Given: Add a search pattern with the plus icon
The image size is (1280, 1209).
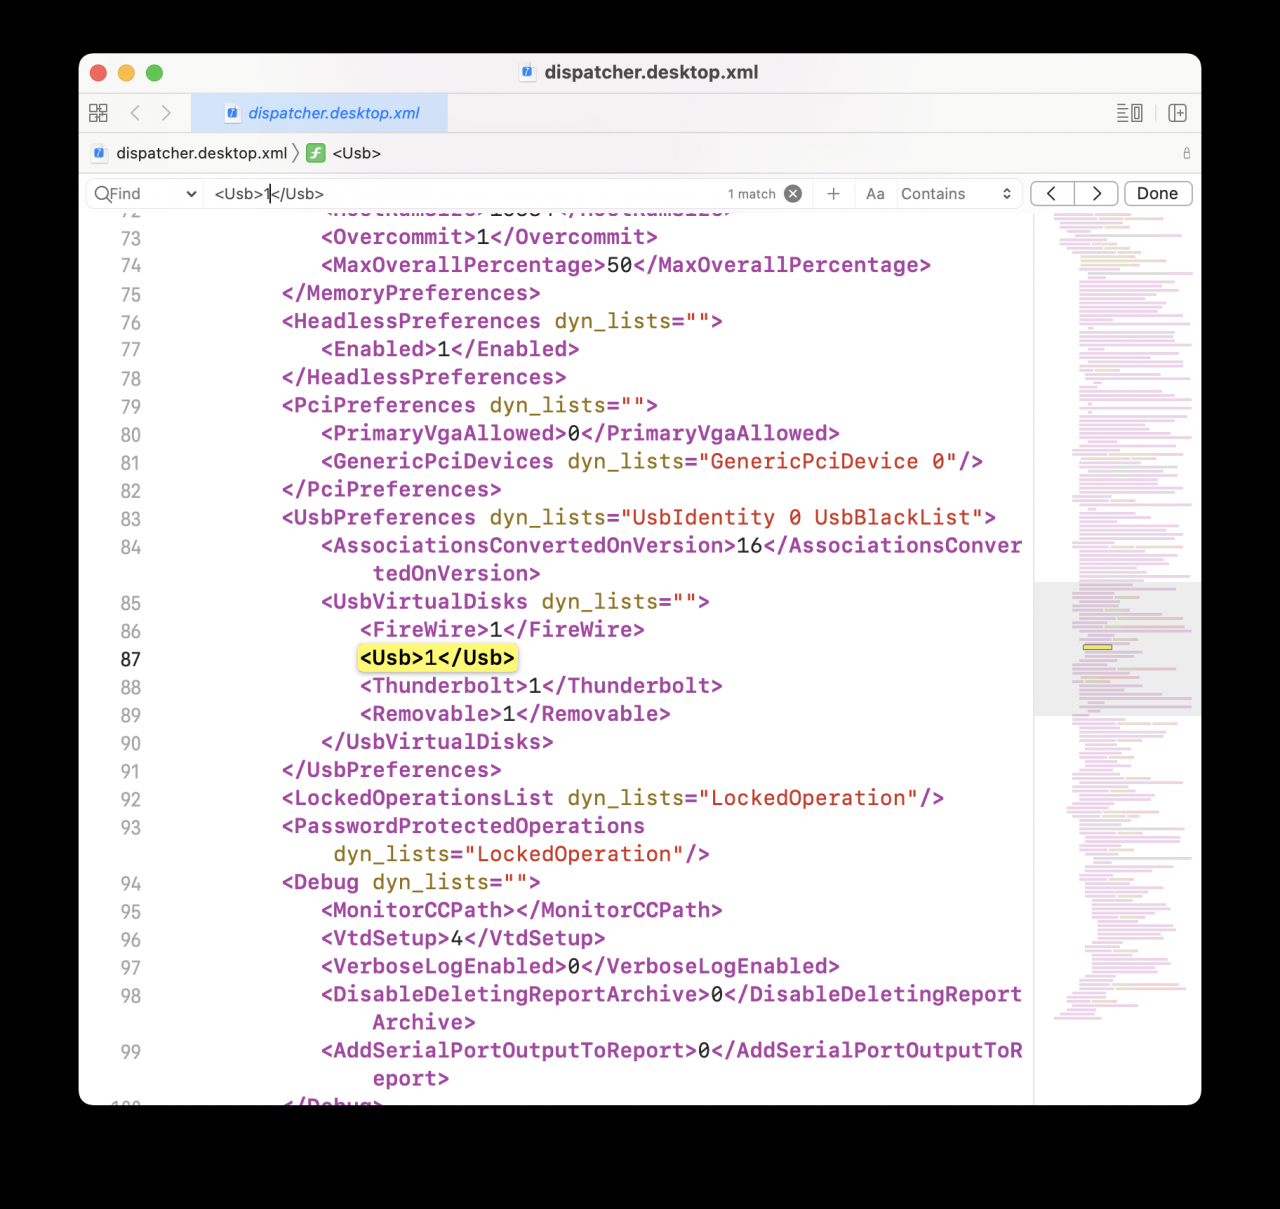Looking at the screenshot, I should (833, 193).
